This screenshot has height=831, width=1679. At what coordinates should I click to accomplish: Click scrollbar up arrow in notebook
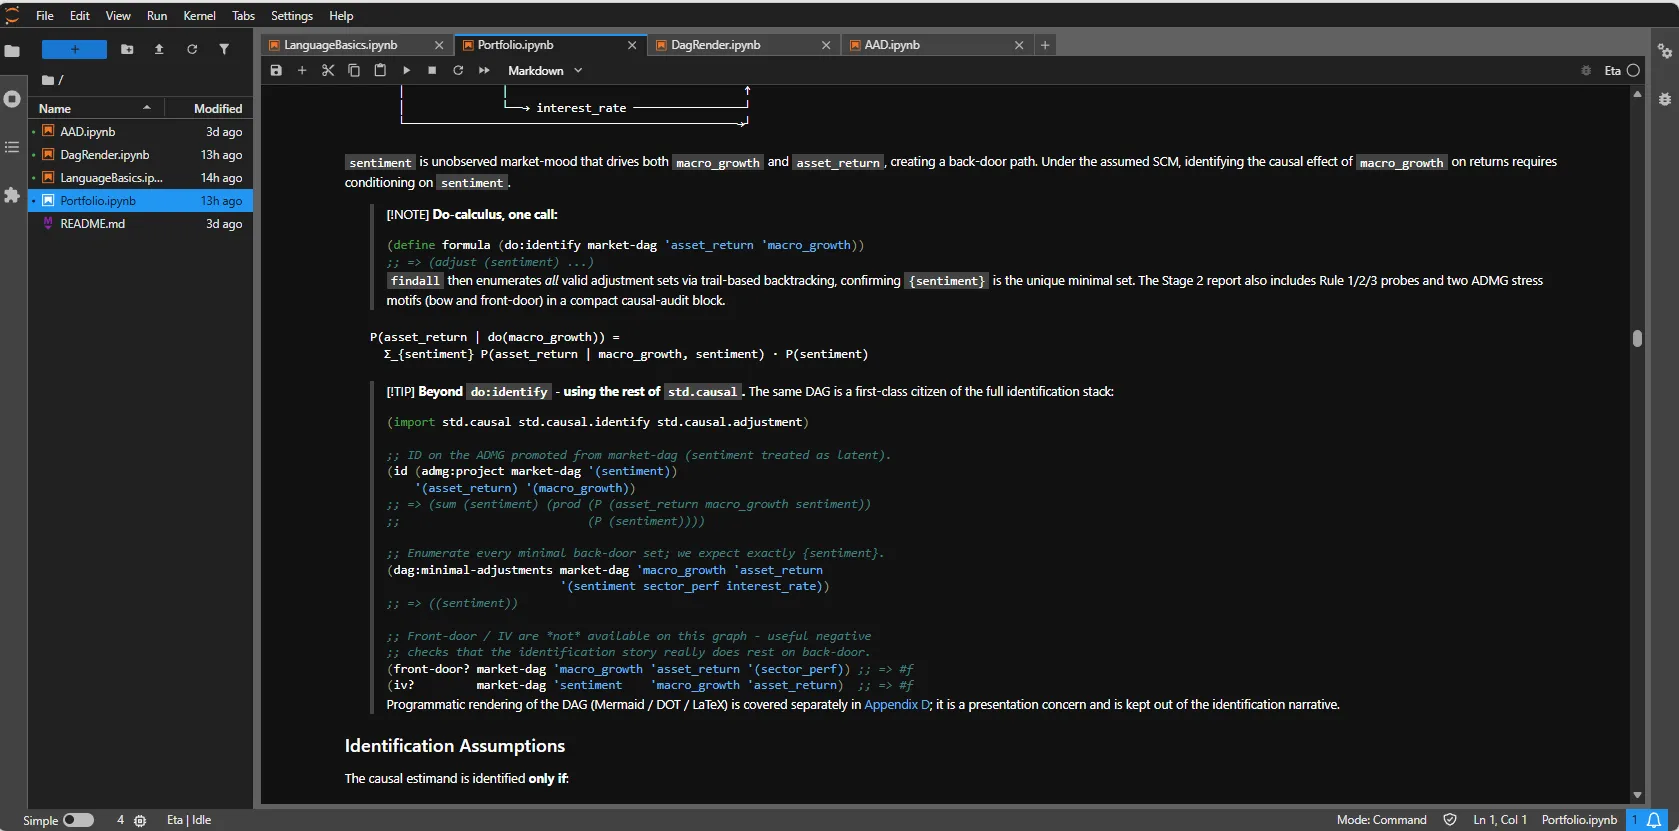(1637, 94)
